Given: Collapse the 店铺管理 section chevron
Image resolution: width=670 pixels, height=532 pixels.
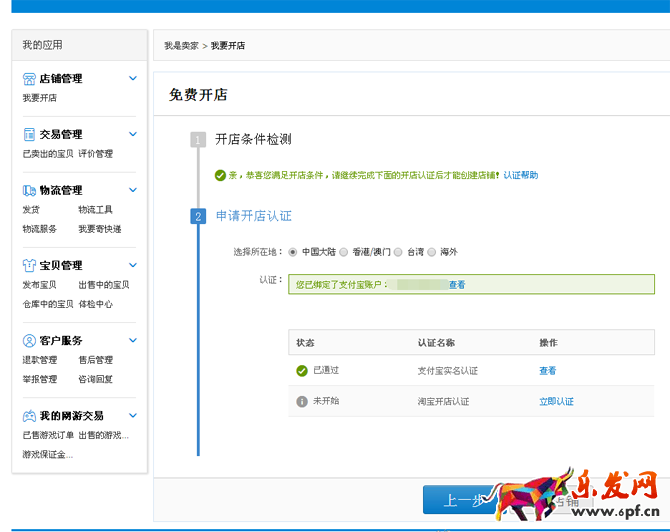Looking at the screenshot, I should pos(133,78).
